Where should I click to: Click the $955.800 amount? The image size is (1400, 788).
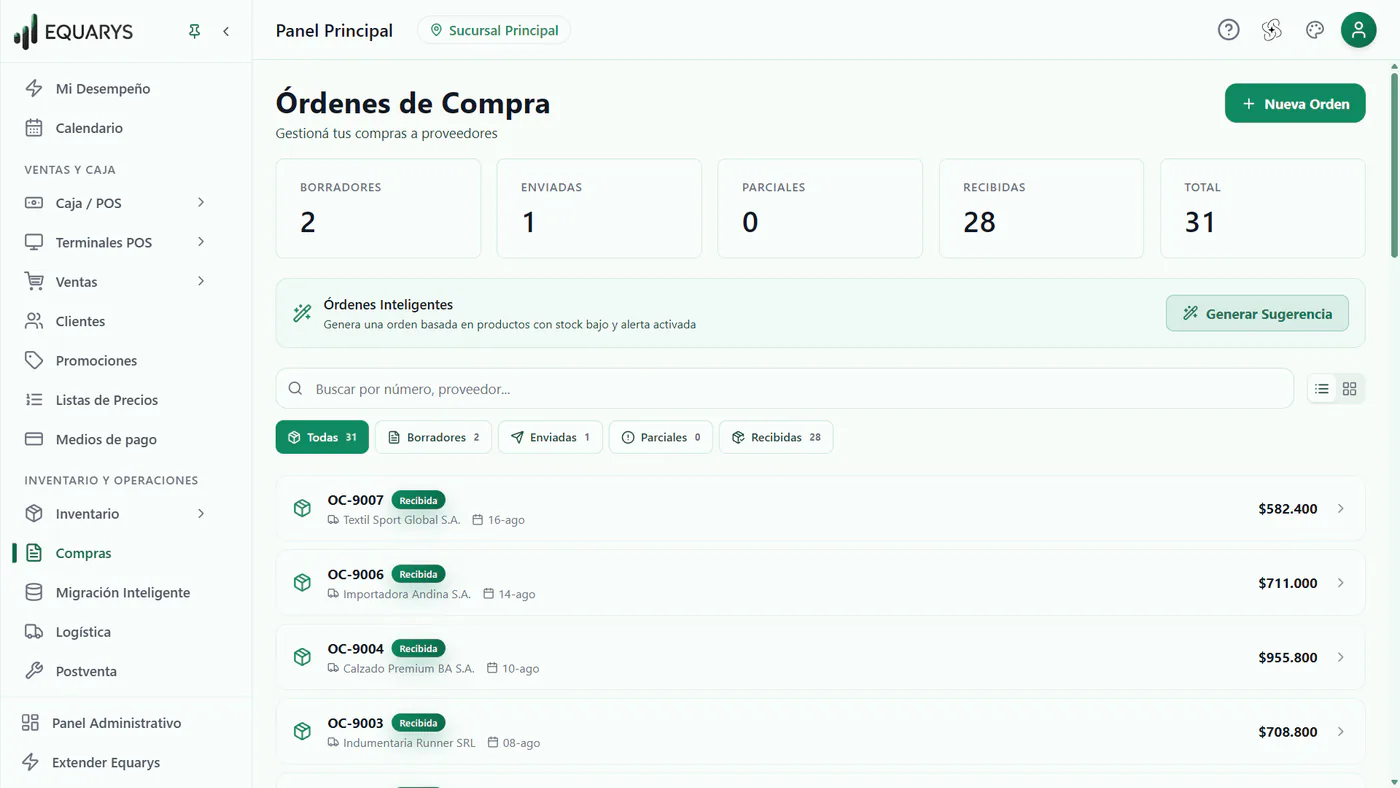tap(1288, 657)
